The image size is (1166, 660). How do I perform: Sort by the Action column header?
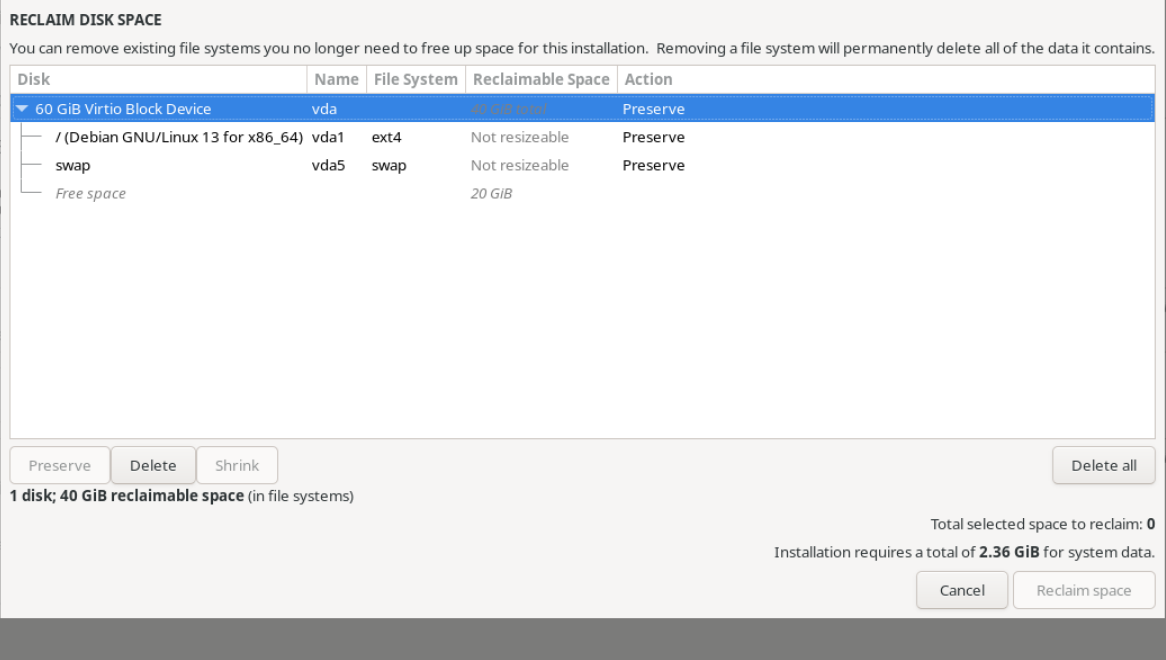pyautogui.click(x=886, y=80)
